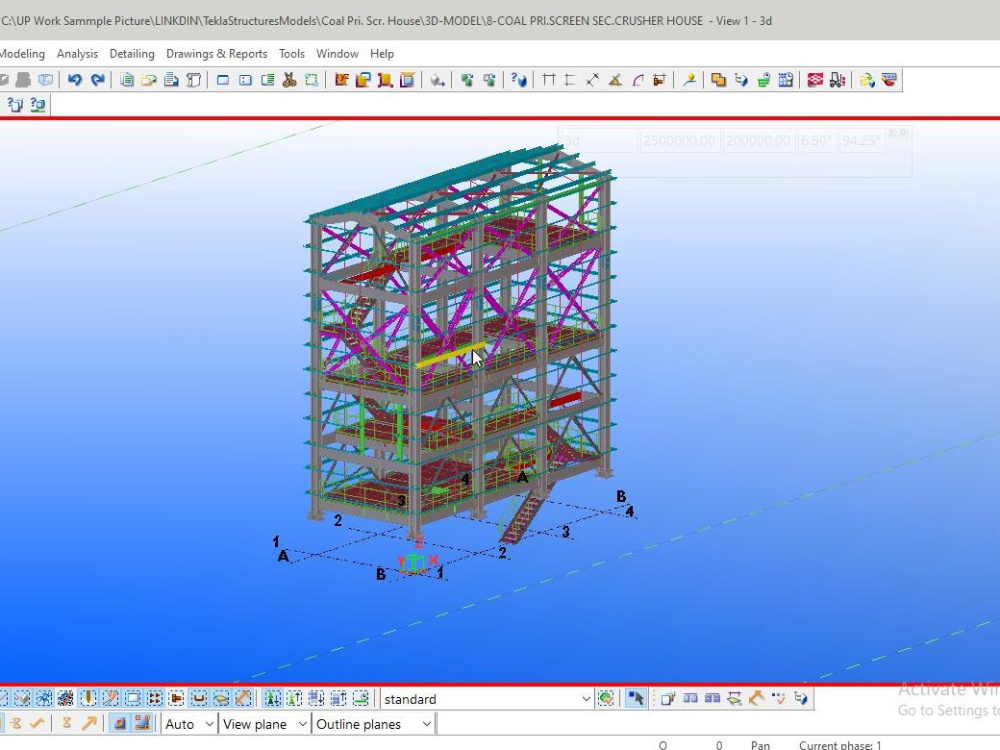1000x750 pixels.
Task: Click the yellow push-pin icon
Action: tap(689, 80)
